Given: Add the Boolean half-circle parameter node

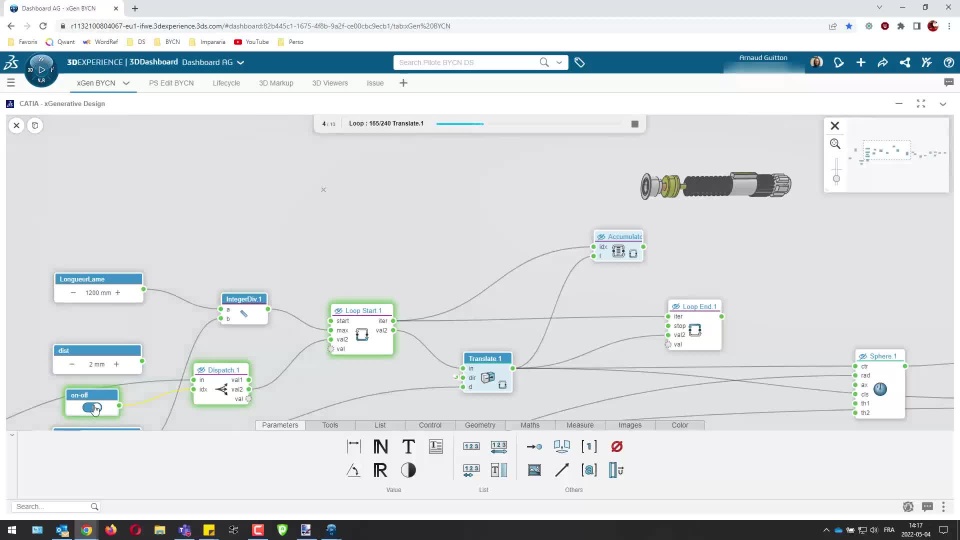Looking at the screenshot, I should (x=408, y=470).
